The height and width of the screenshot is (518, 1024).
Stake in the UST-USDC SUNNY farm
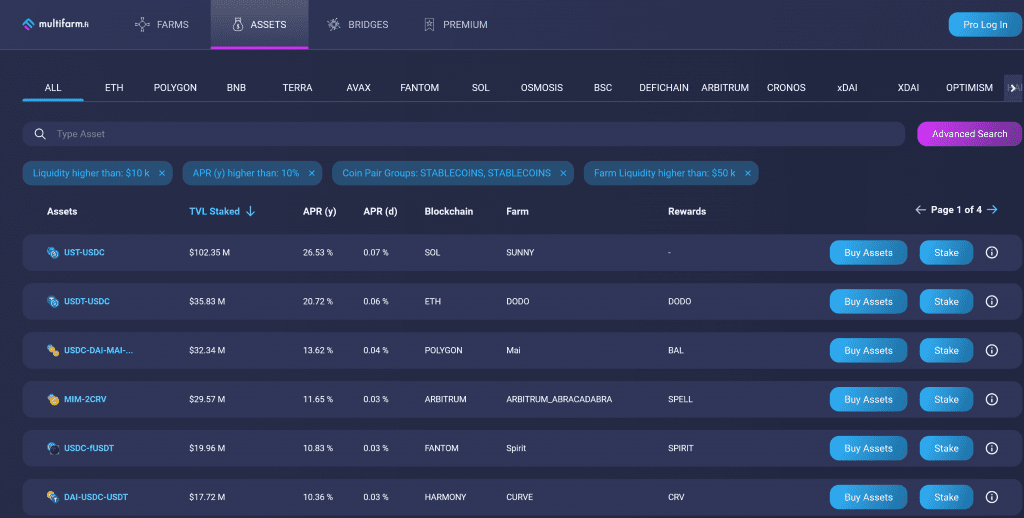pos(946,253)
